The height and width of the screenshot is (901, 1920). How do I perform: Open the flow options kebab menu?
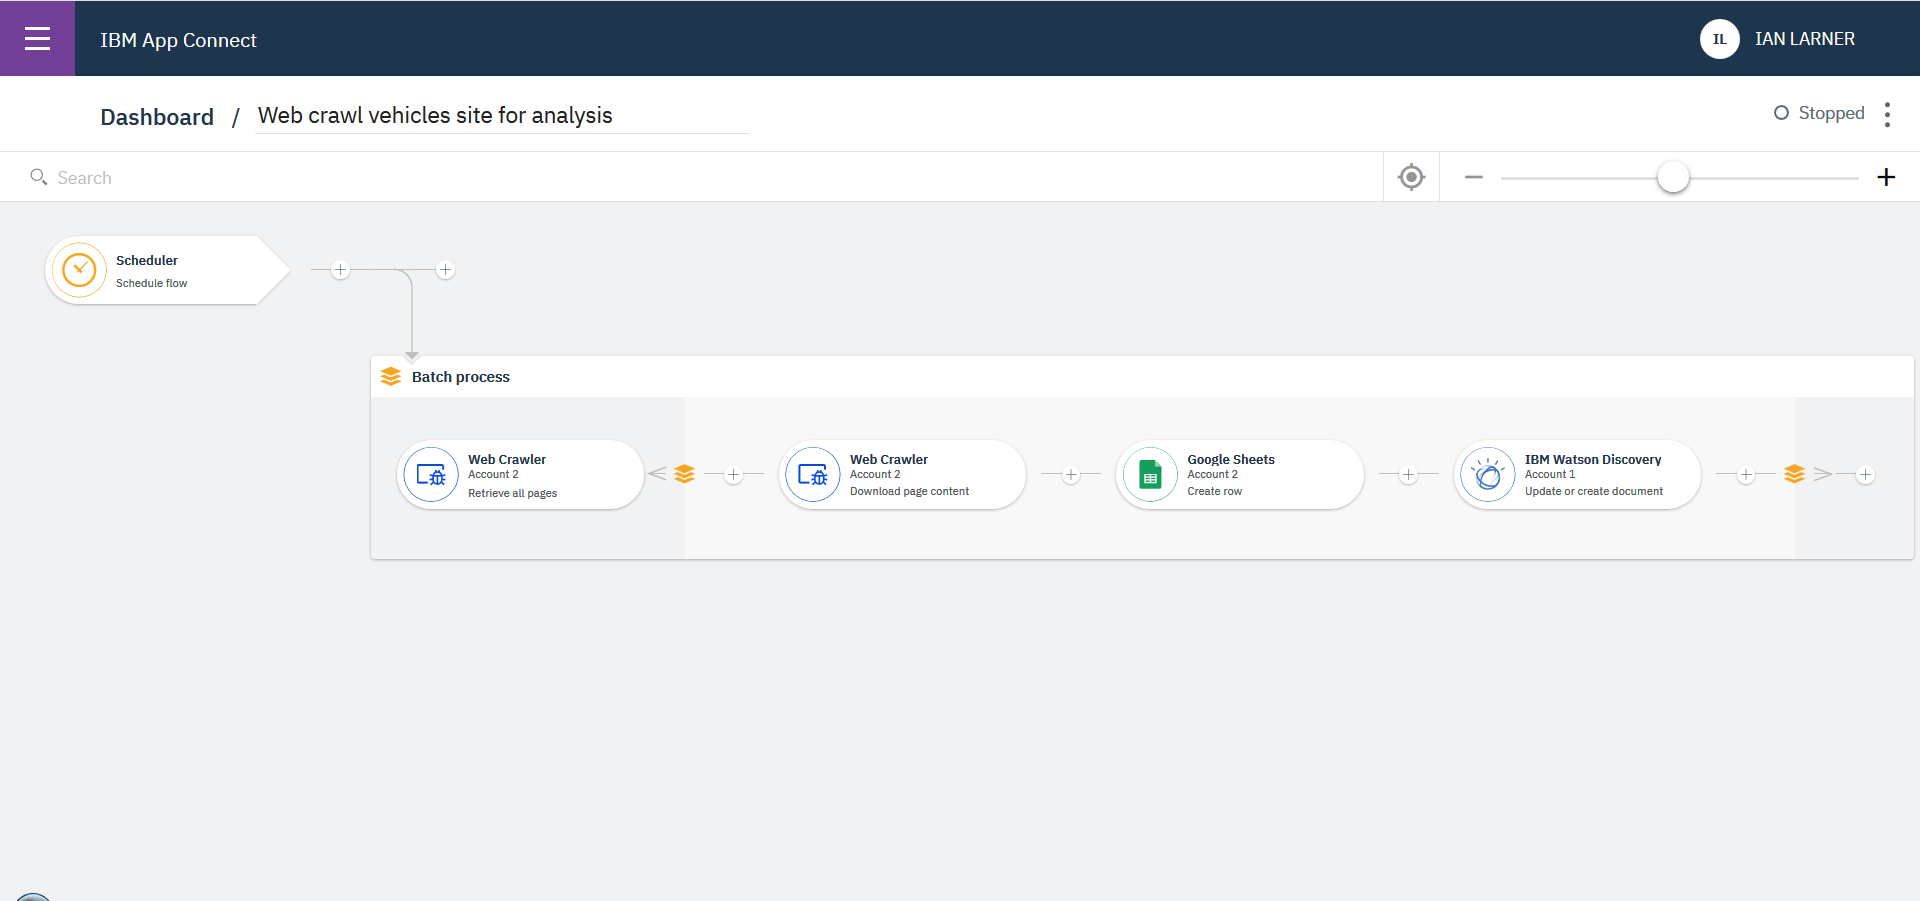(x=1887, y=114)
